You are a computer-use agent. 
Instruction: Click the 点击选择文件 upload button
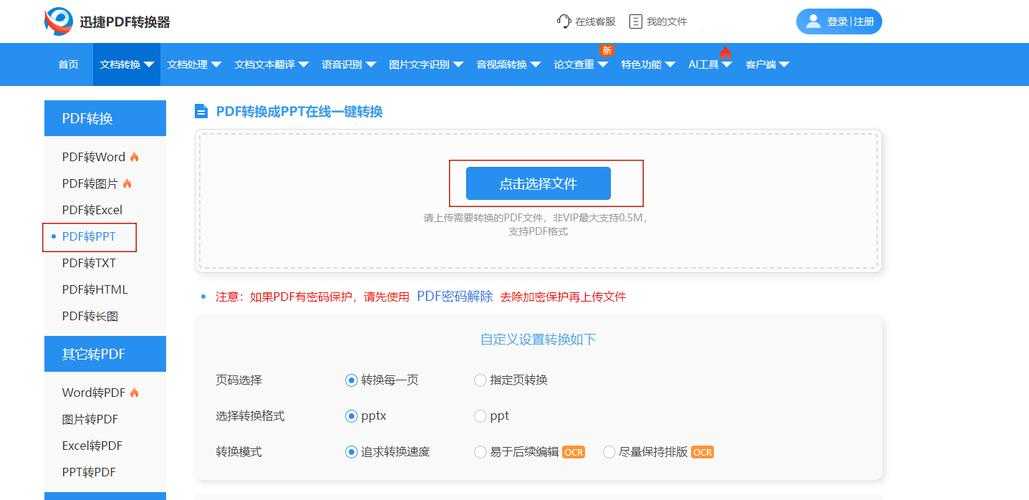(538, 184)
